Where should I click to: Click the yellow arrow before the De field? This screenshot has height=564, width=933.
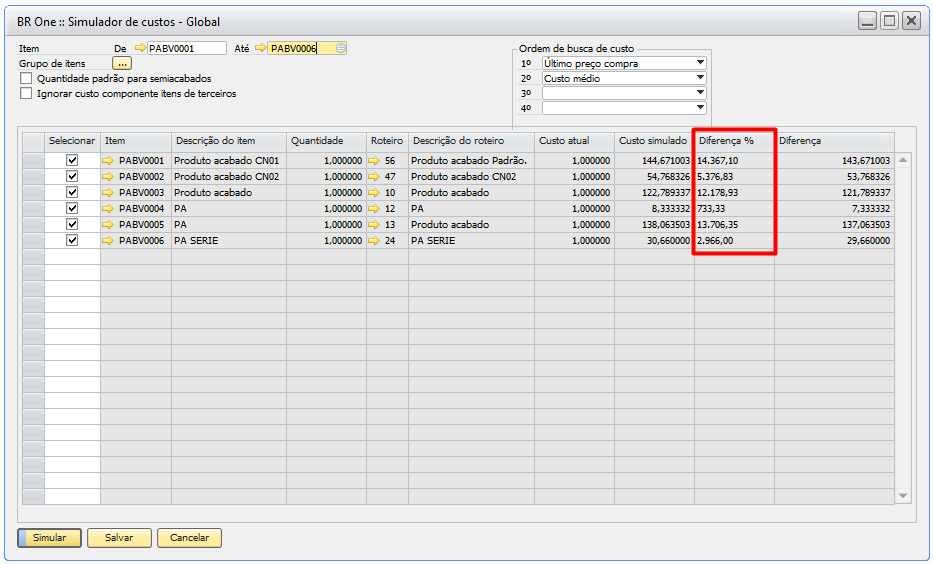pos(140,48)
